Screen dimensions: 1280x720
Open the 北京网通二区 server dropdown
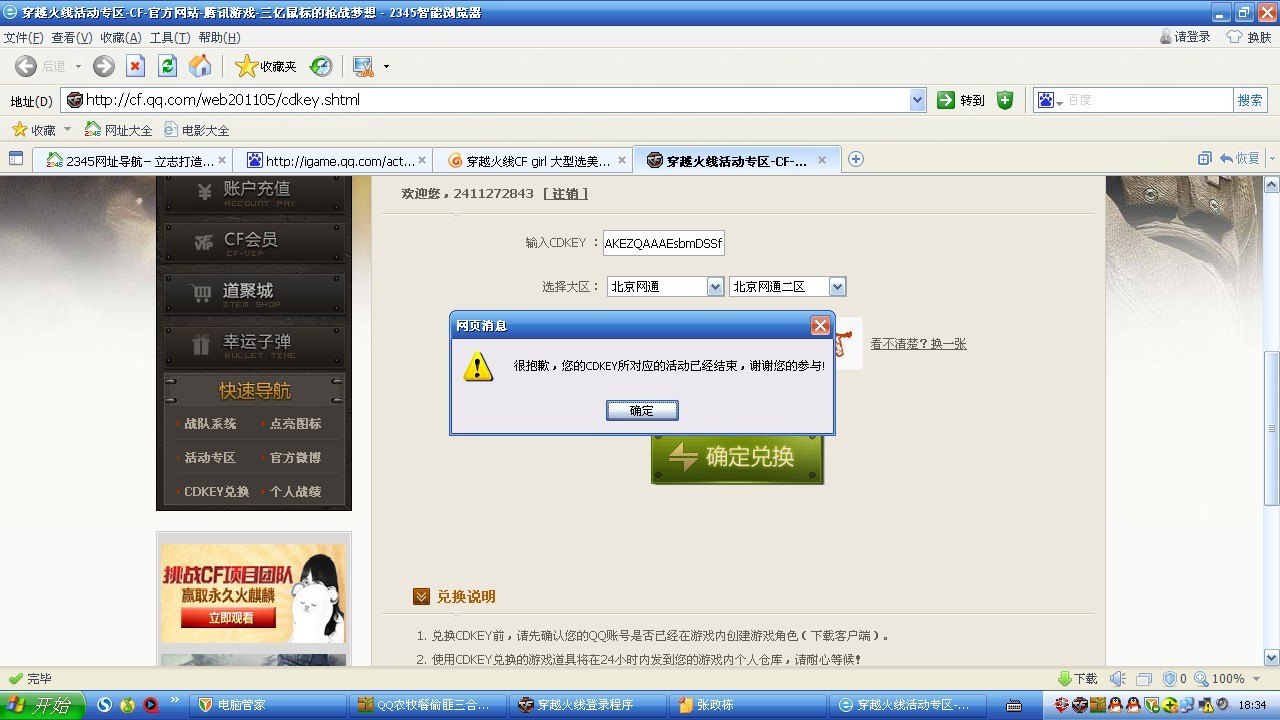788,286
